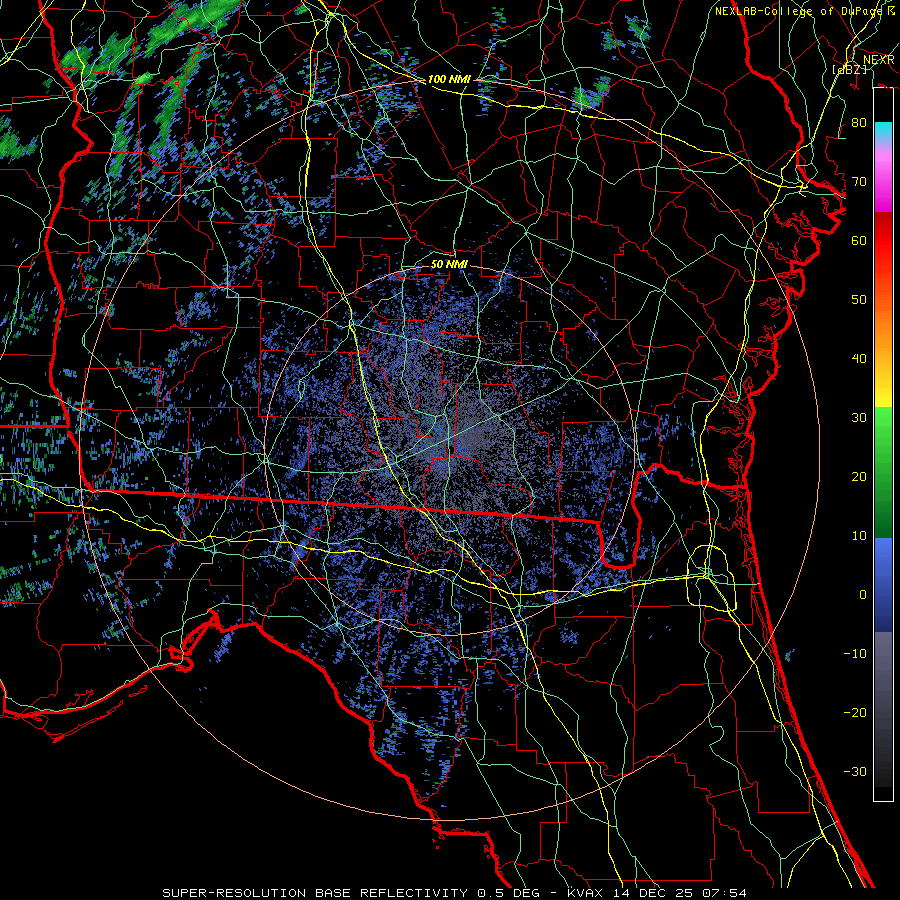Screen dimensions: 900x900
Task: Click the NEXR label above the color scale
Action: coord(878,60)
